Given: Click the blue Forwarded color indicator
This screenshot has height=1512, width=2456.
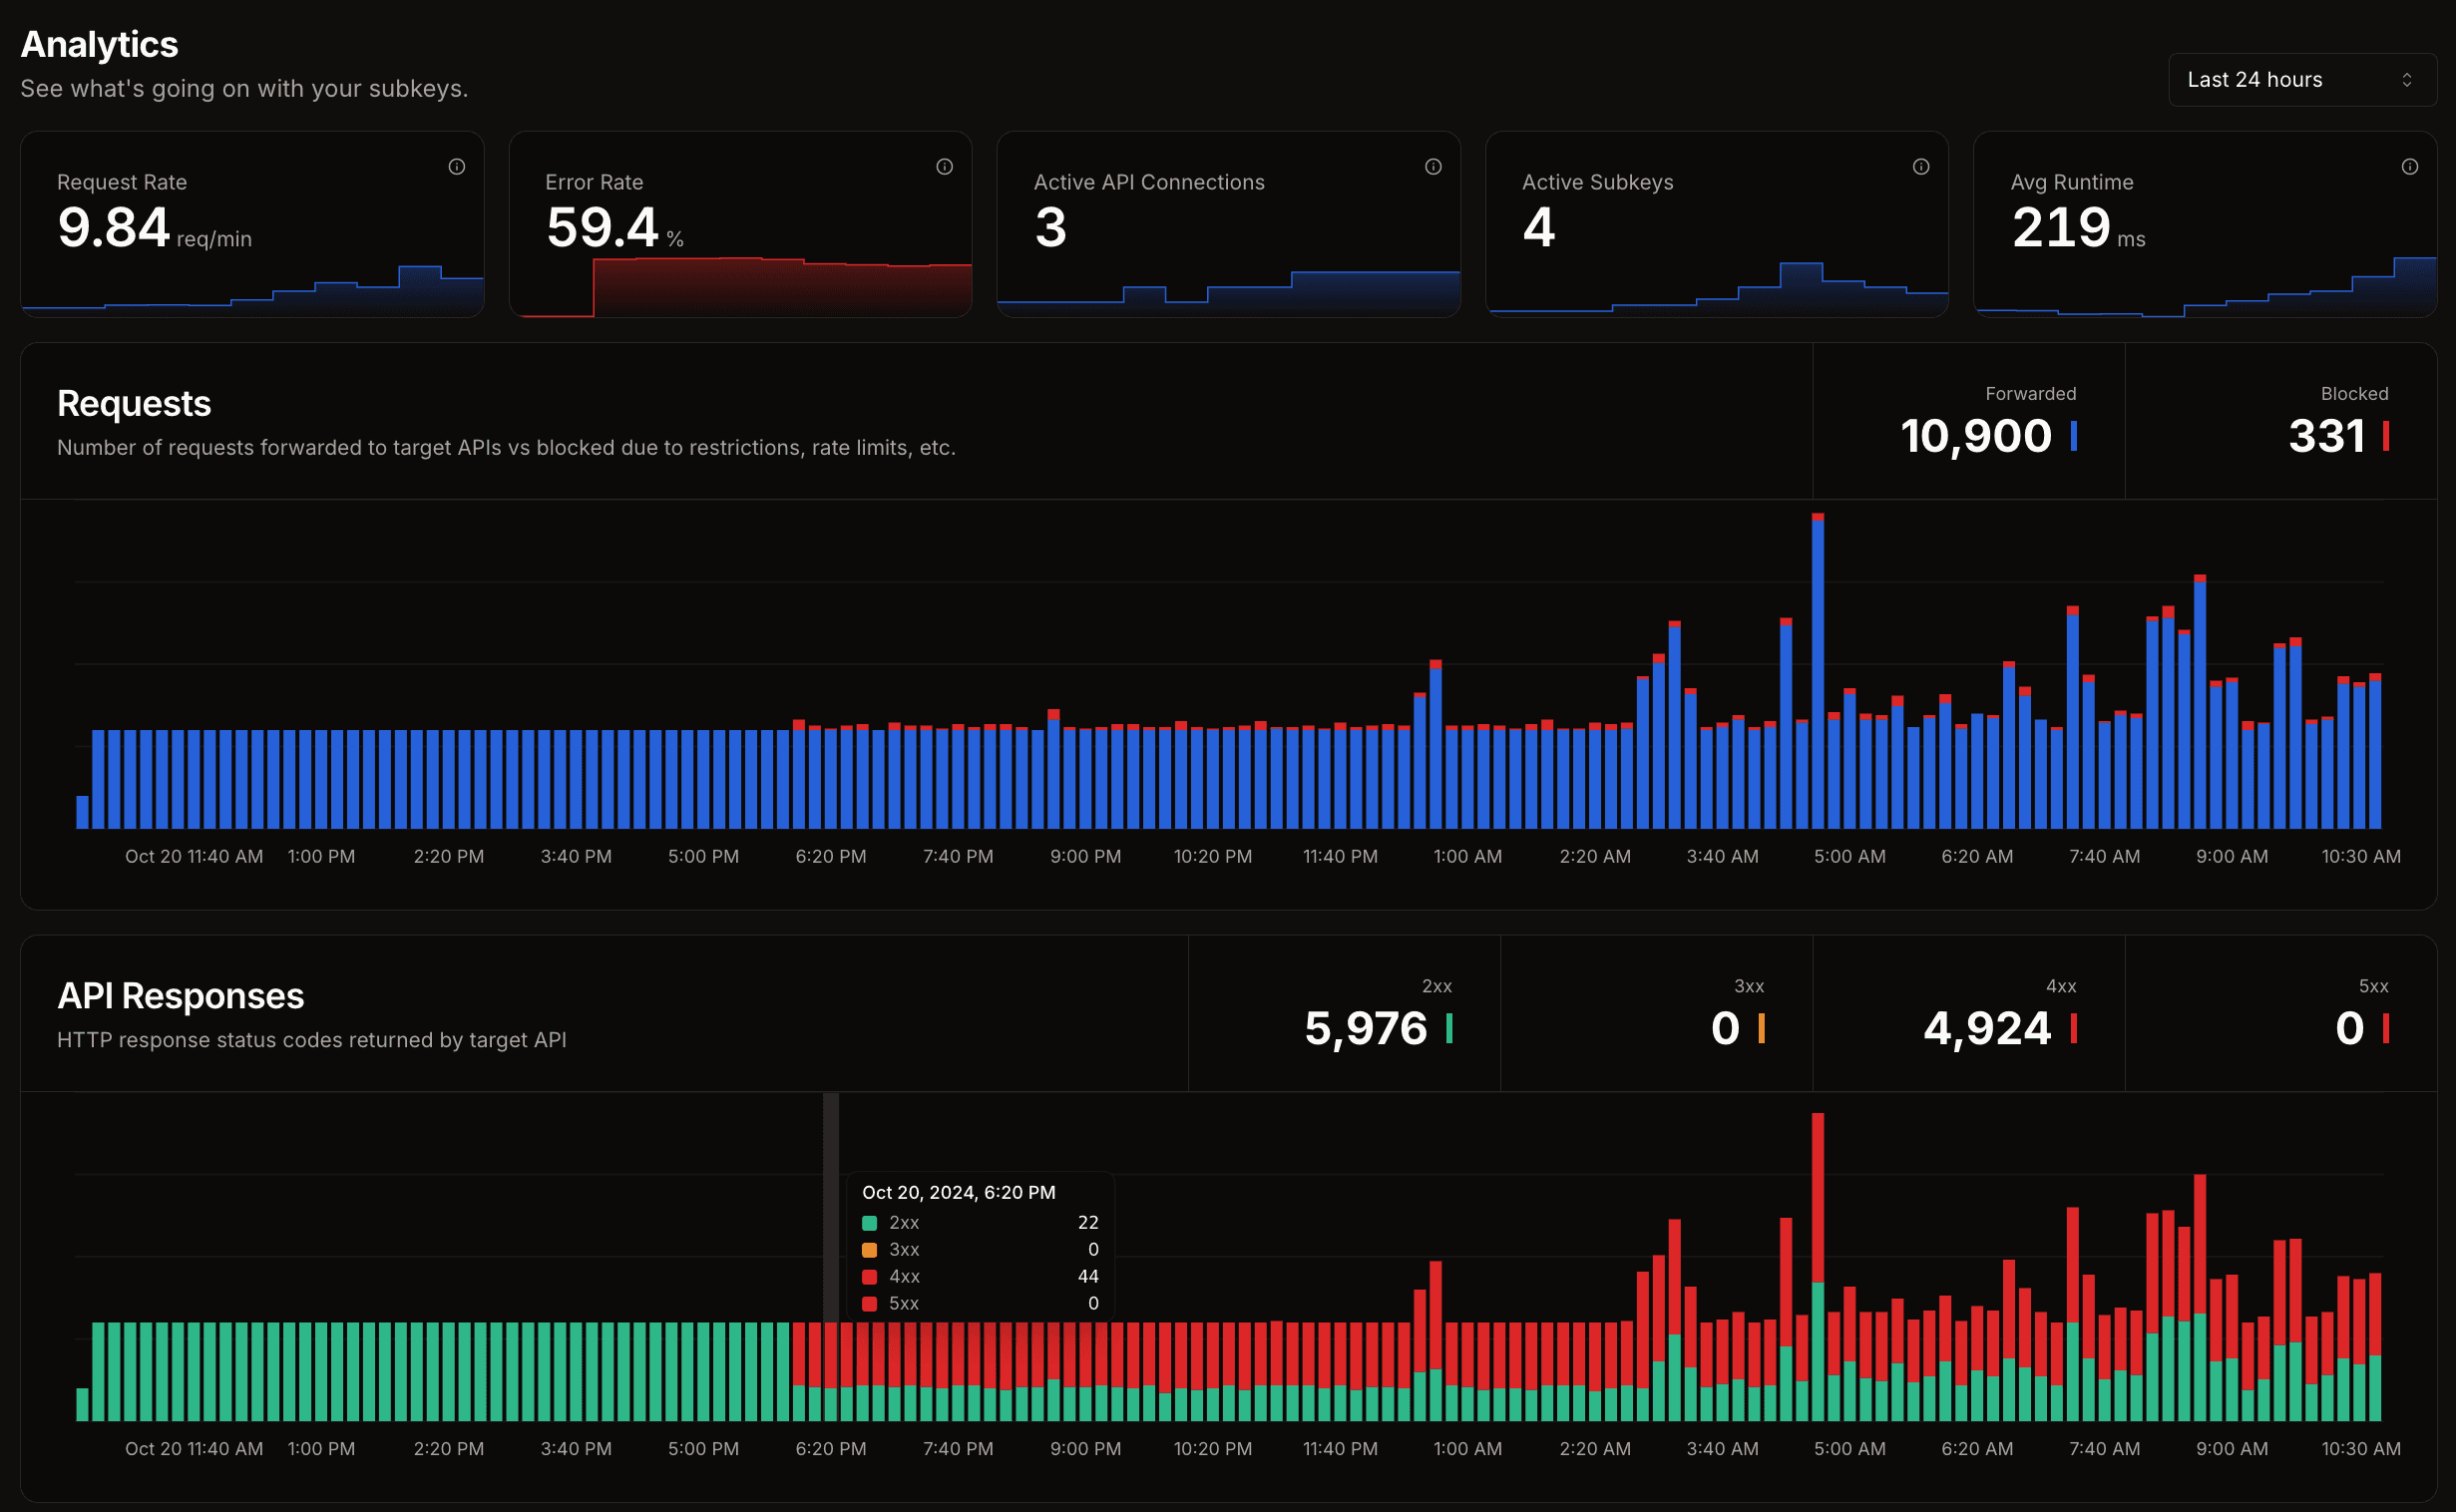Looking at the screenshot, I should [x=2074, y=436].
